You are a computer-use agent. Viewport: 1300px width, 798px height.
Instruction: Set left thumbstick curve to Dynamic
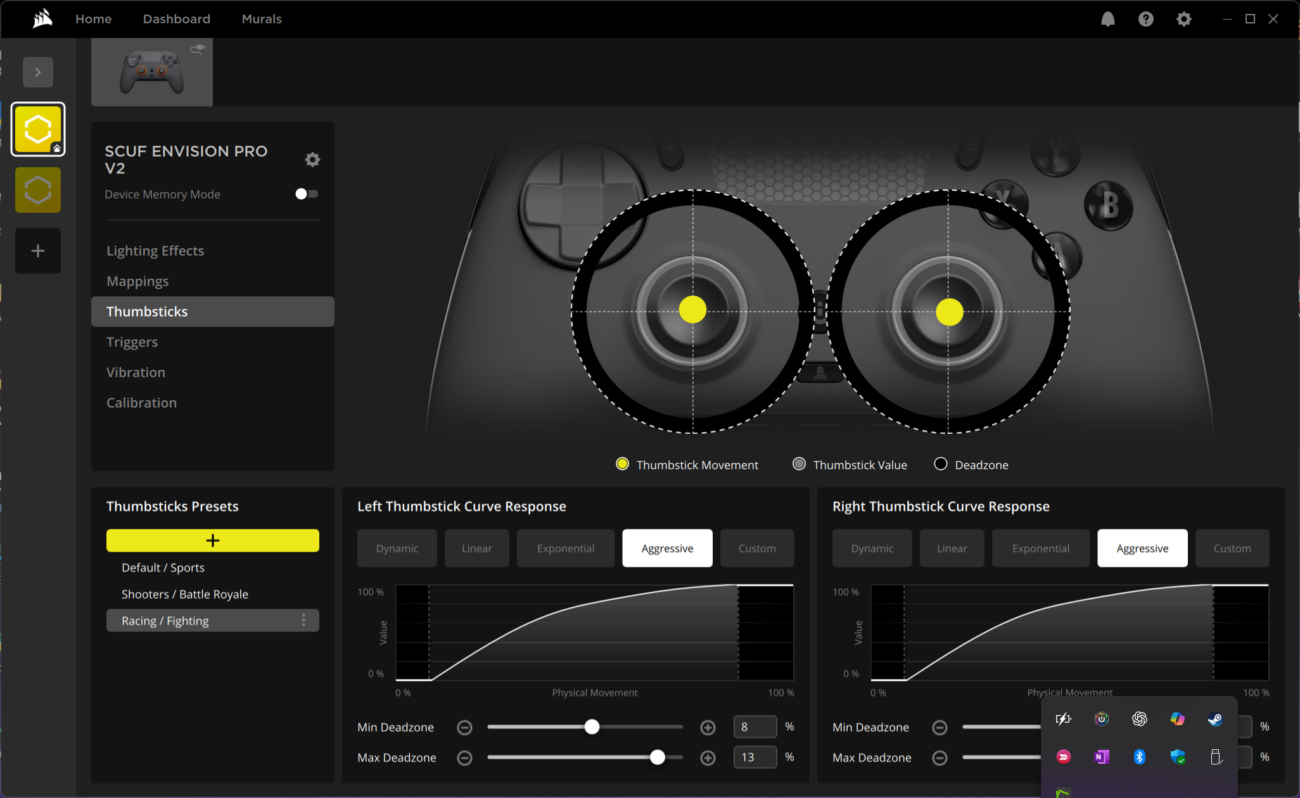(397, 548)
